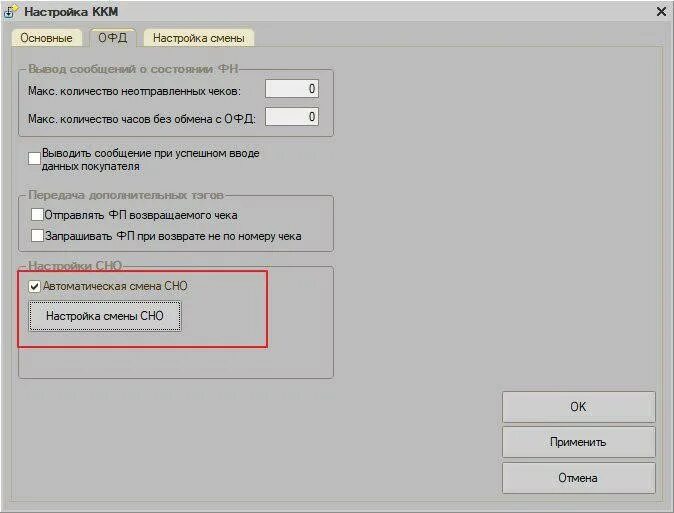Click the Настройка ККМ title bar icon
Viewport: 674px width, 513px height.
point(9,12)
